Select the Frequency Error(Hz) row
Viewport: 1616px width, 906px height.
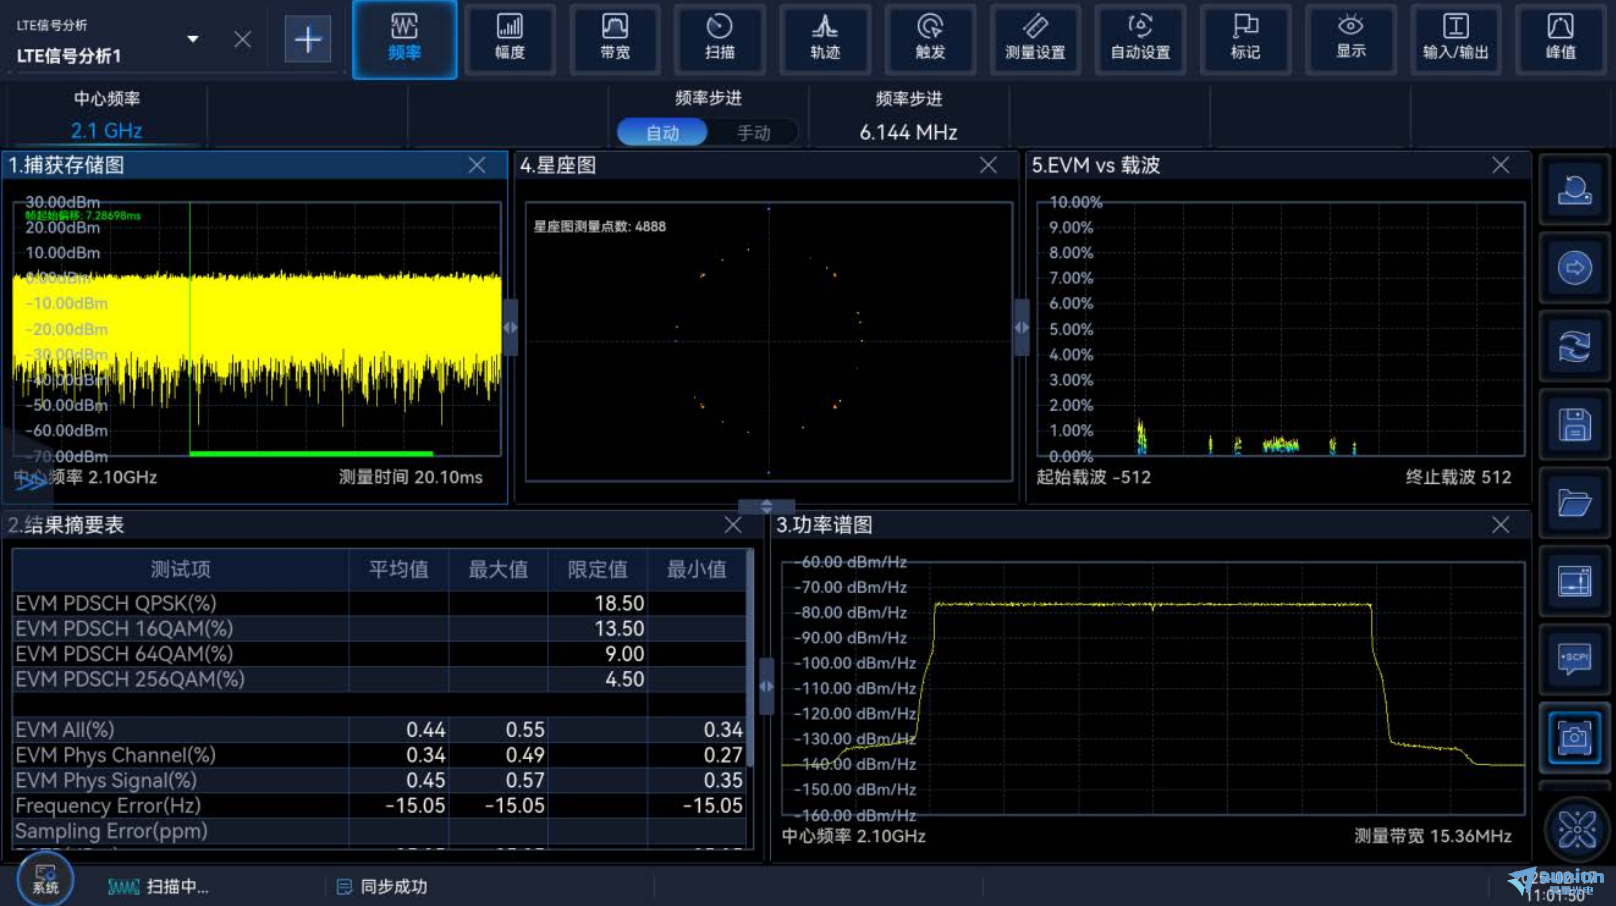click(379, 805)
